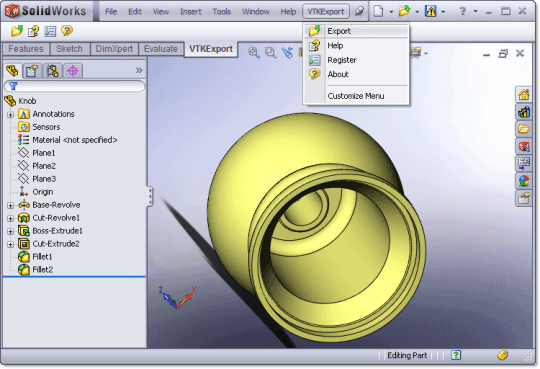Open SolidWorks Resources home icon in task pane
Viewport: 540px width, 369px height.
(524, 94)
